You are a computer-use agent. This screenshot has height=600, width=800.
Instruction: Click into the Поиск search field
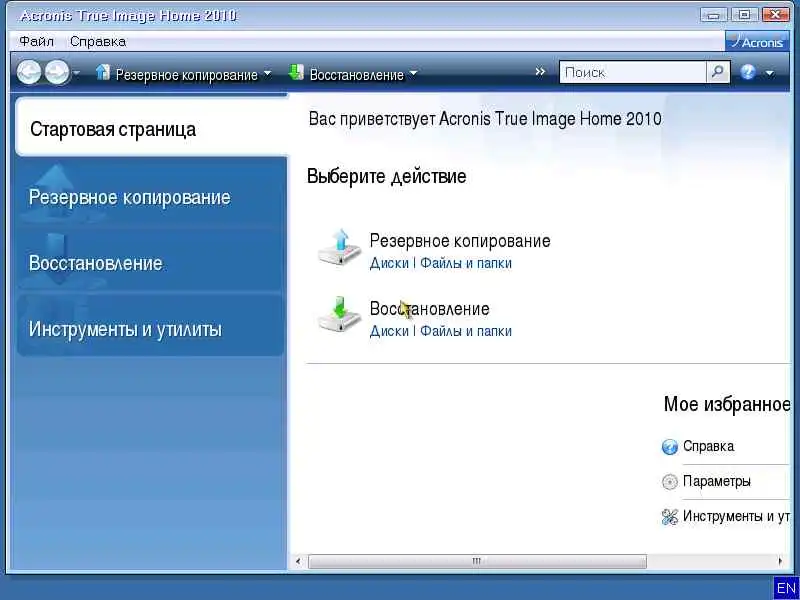pos(633,72)
